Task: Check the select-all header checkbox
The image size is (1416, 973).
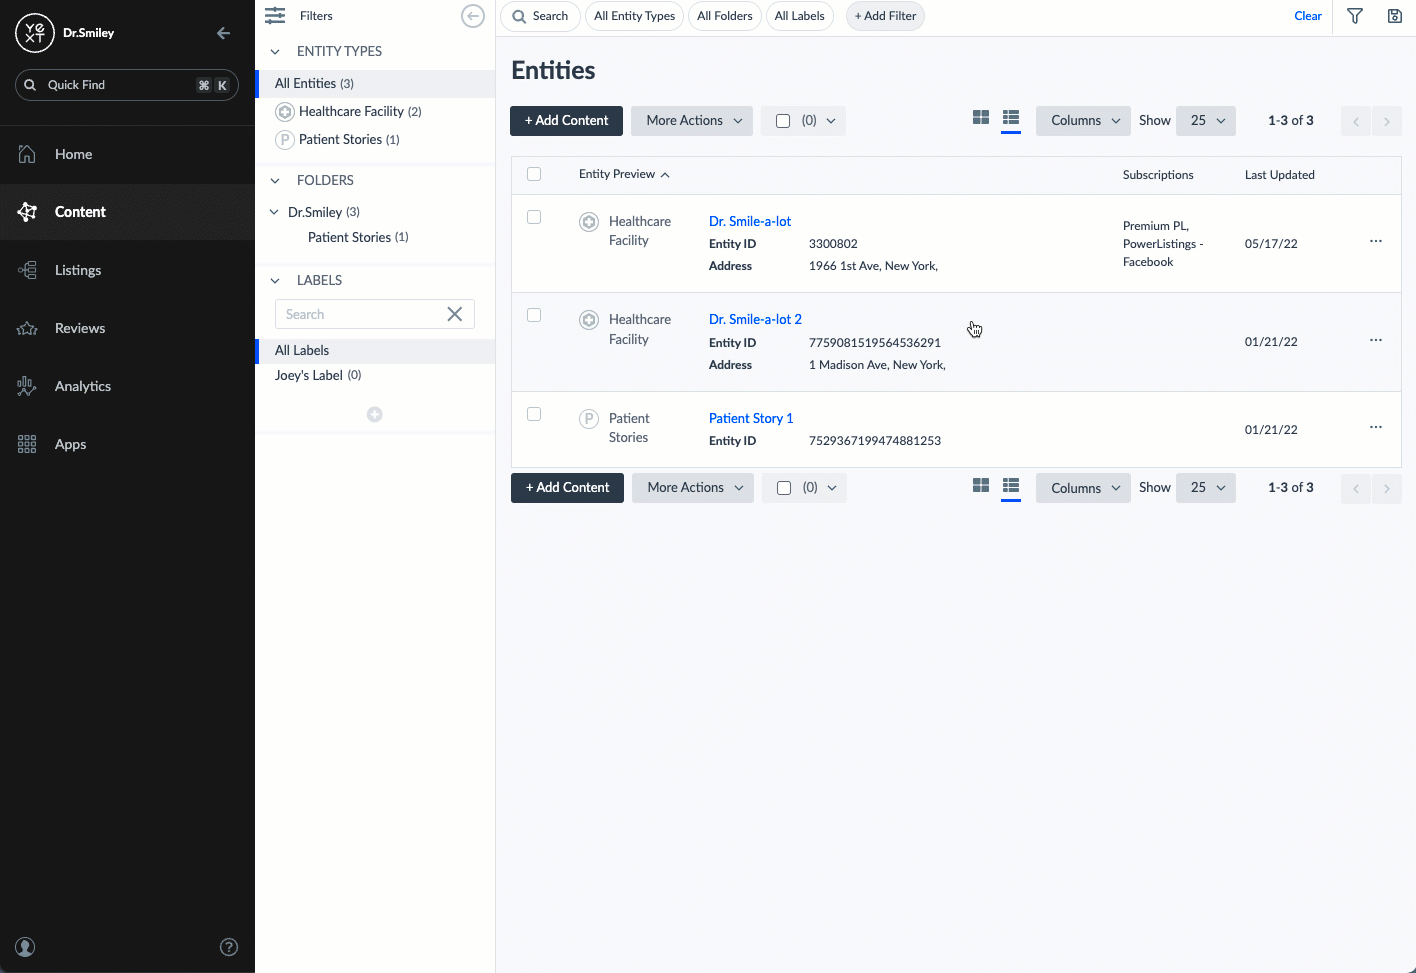Action: tap(534, 174)
